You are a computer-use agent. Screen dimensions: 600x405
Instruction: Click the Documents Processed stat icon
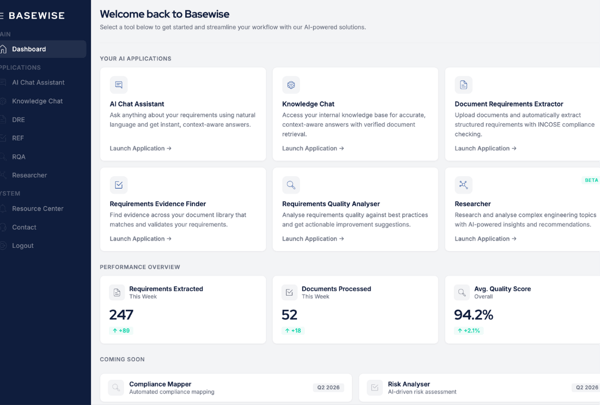pyautogui.click(x=289, y=292)
